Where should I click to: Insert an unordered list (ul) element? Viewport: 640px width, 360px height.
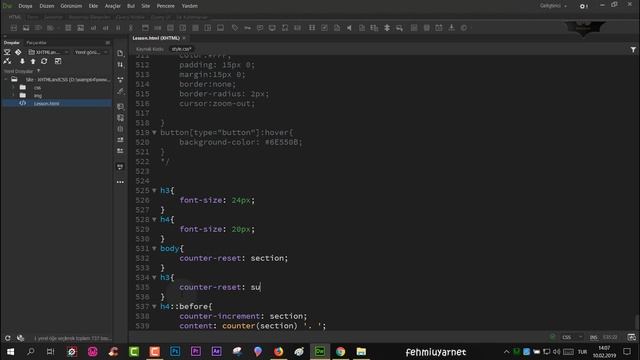click(x=93, y=28)
